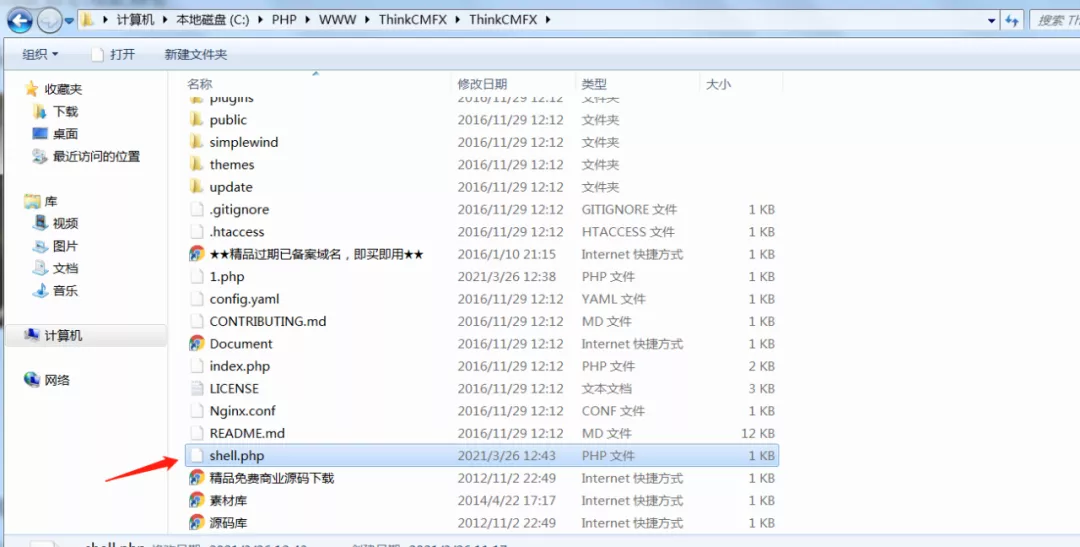1080x547 pixels.
Task: Select 网络 in the navigation pane
Action: 57,380
